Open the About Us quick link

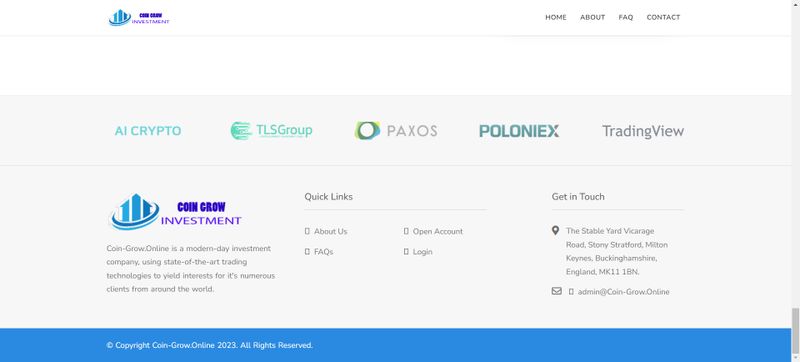click(x=330, y=231)
